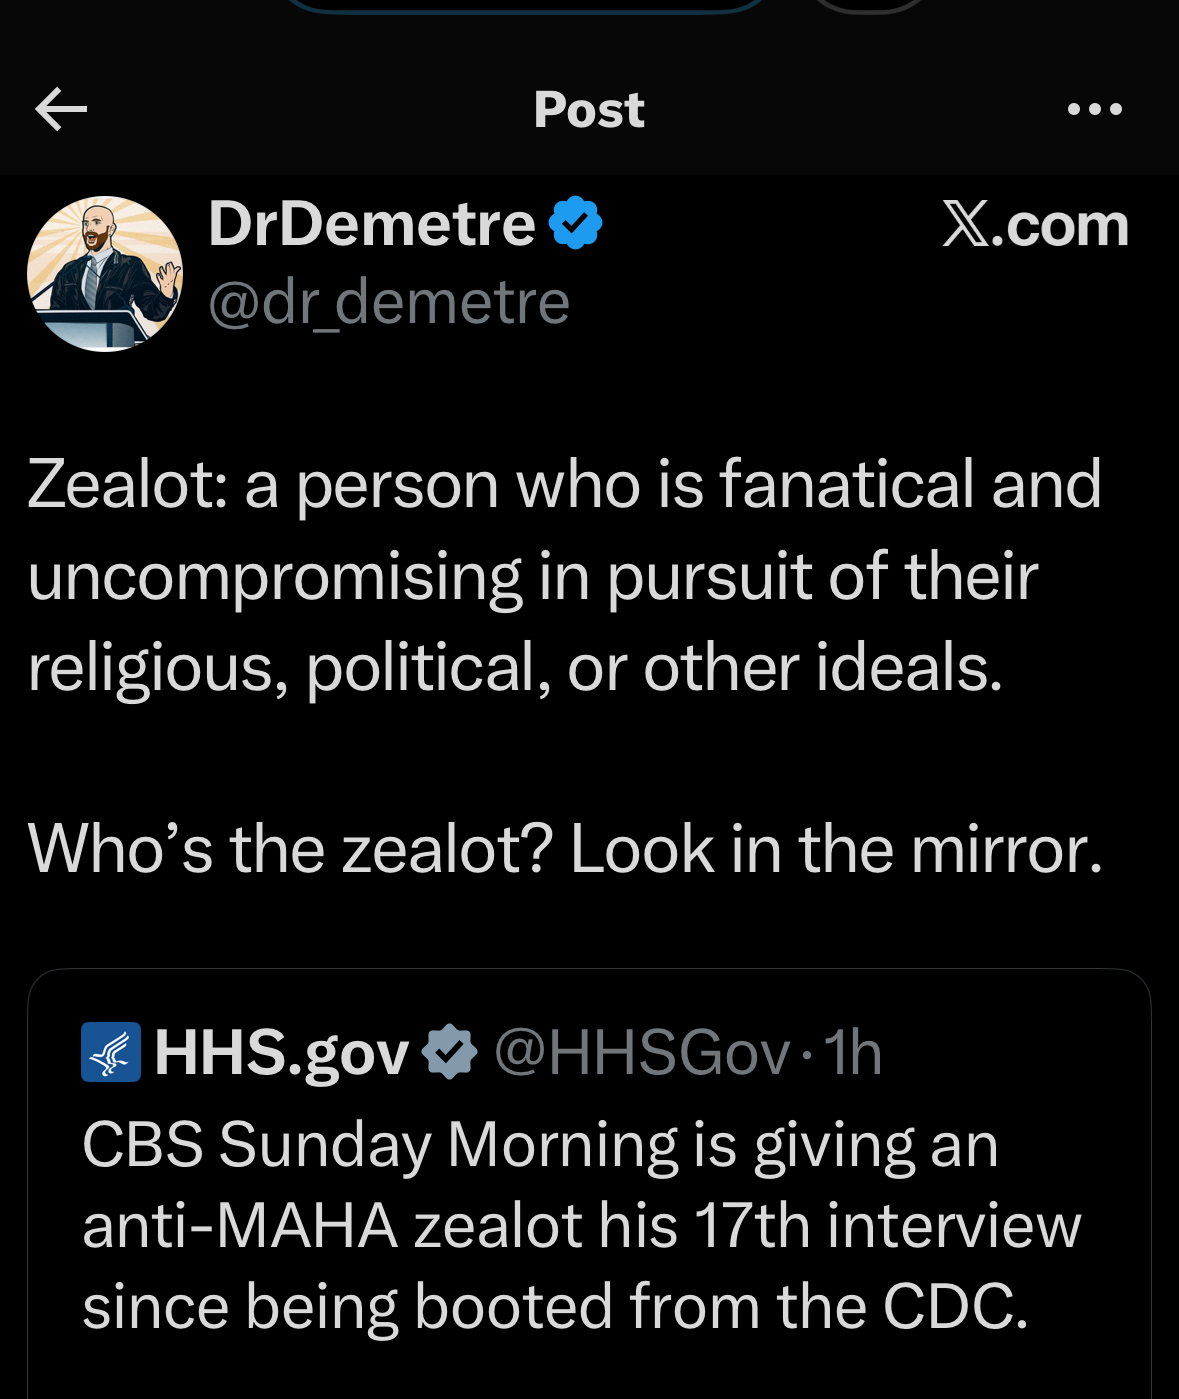Open the three-dot more options menu
Viewport: 1179px width, 1399px height.
pyautogui.click(x=1094, y=109)
